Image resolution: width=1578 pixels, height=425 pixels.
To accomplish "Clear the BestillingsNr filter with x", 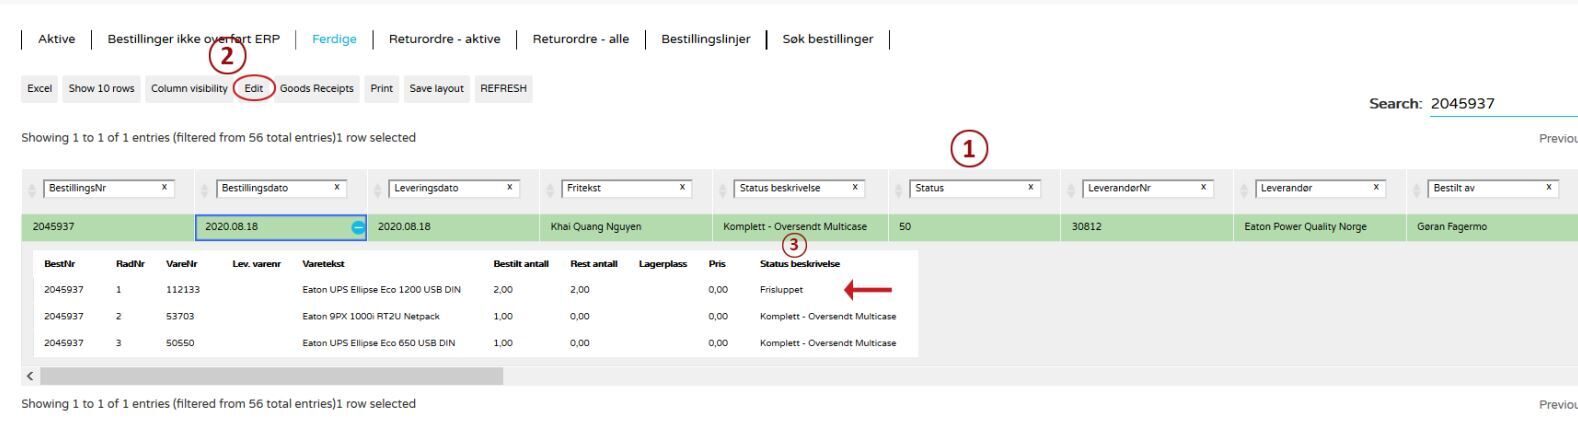I will click(164, 188).
